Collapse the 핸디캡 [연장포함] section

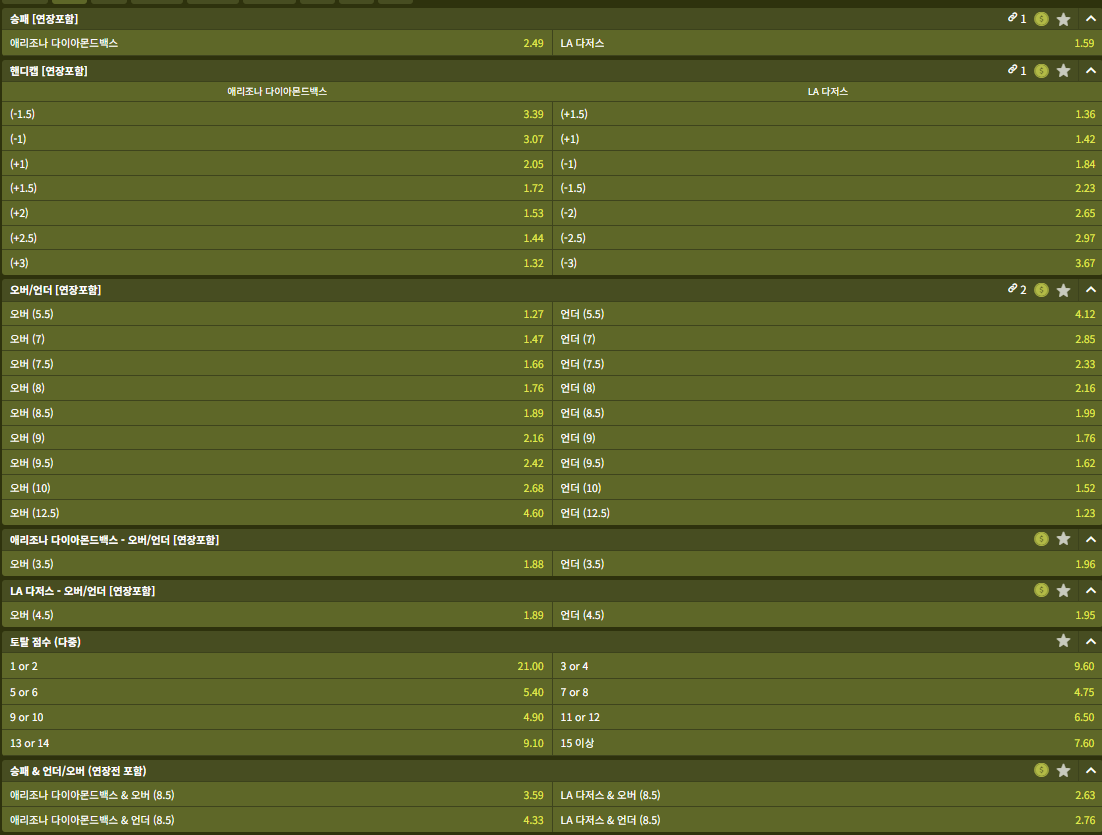click(1091, 70)
